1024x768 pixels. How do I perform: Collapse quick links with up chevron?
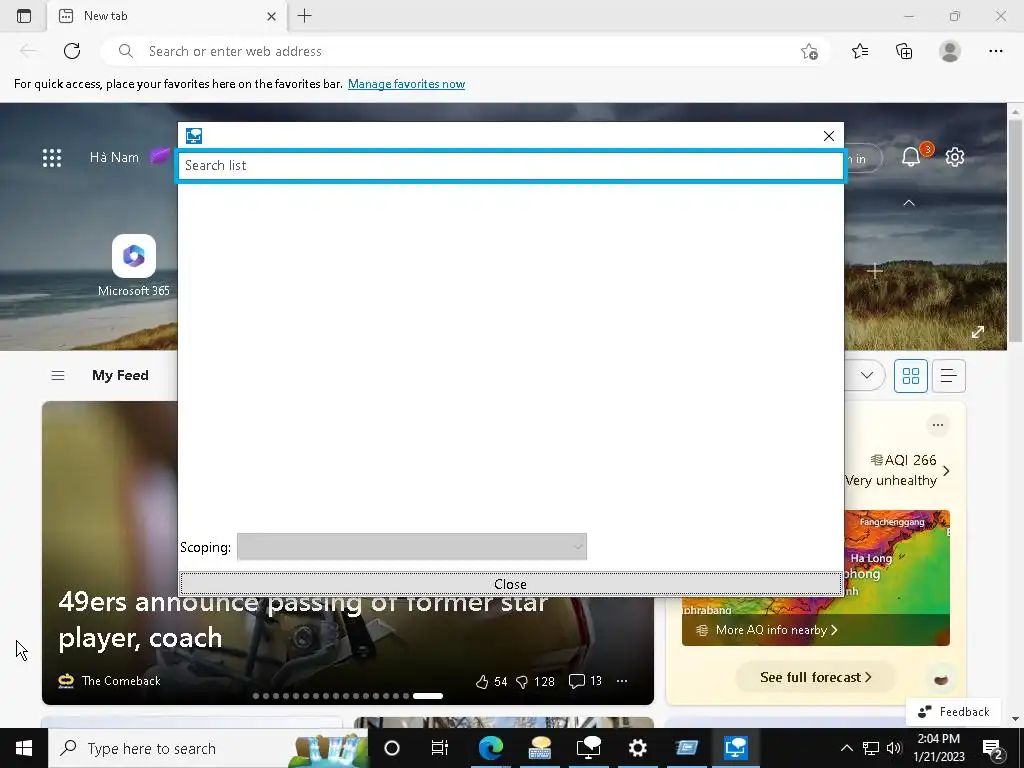coord(908,203)
